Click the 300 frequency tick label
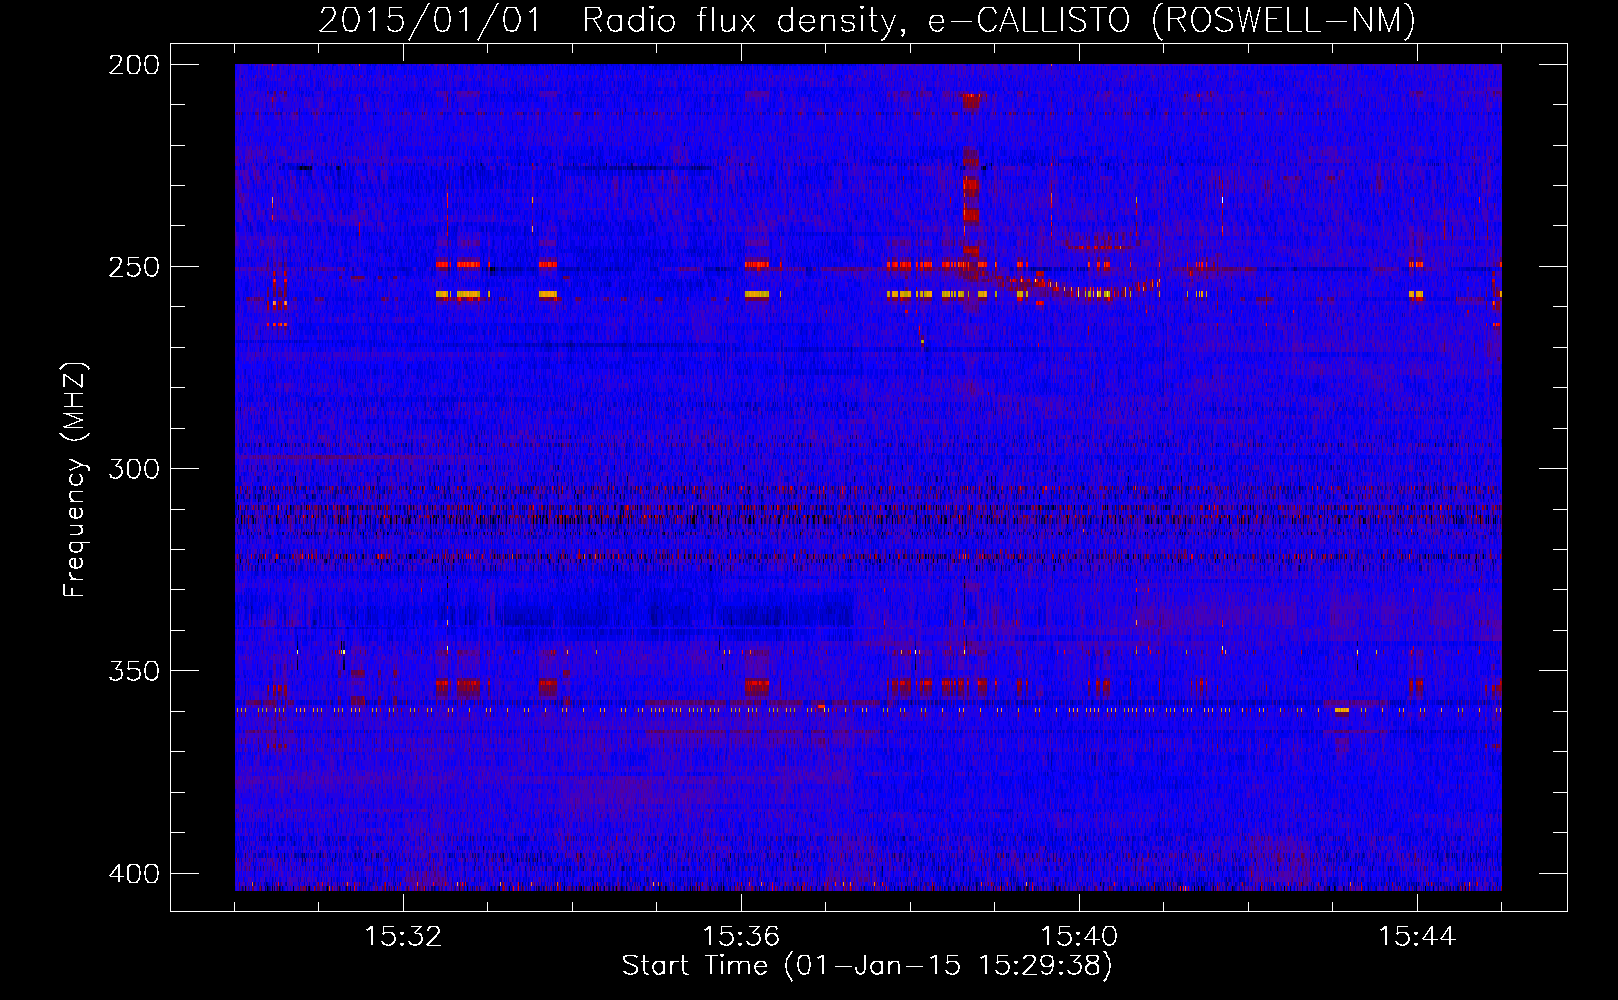The image size is (1618, 1000). tap(134, 469)
